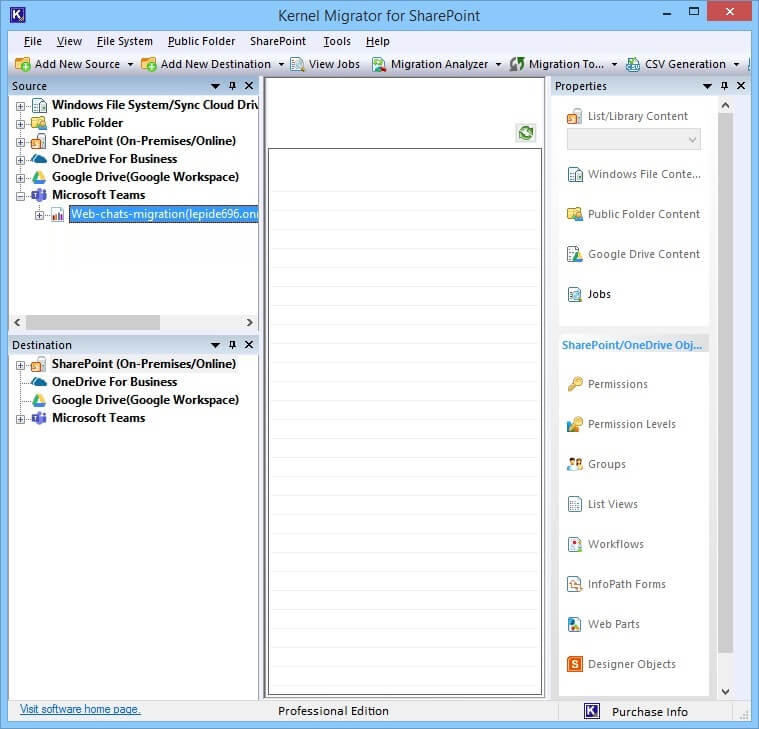Select Google Drive(Google Workspace) in Destination
Viewport: 759px width, 729px height.
145,400
